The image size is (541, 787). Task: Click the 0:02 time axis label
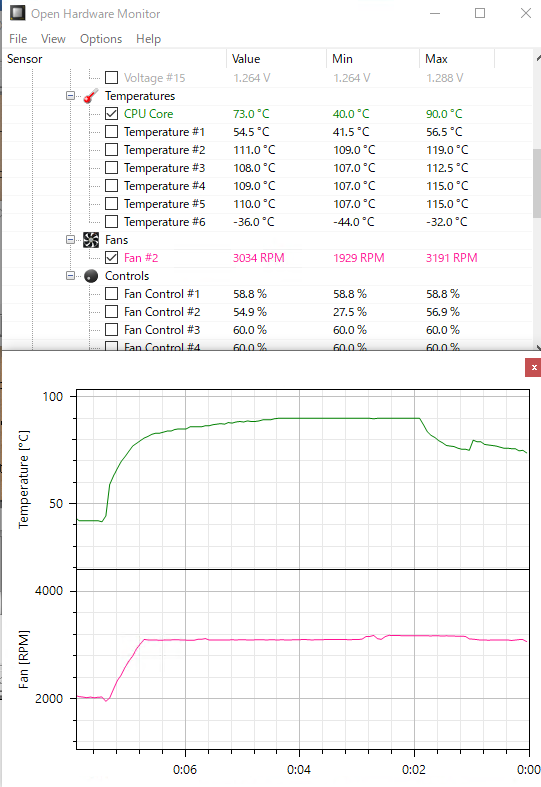(x=414, y=769)
